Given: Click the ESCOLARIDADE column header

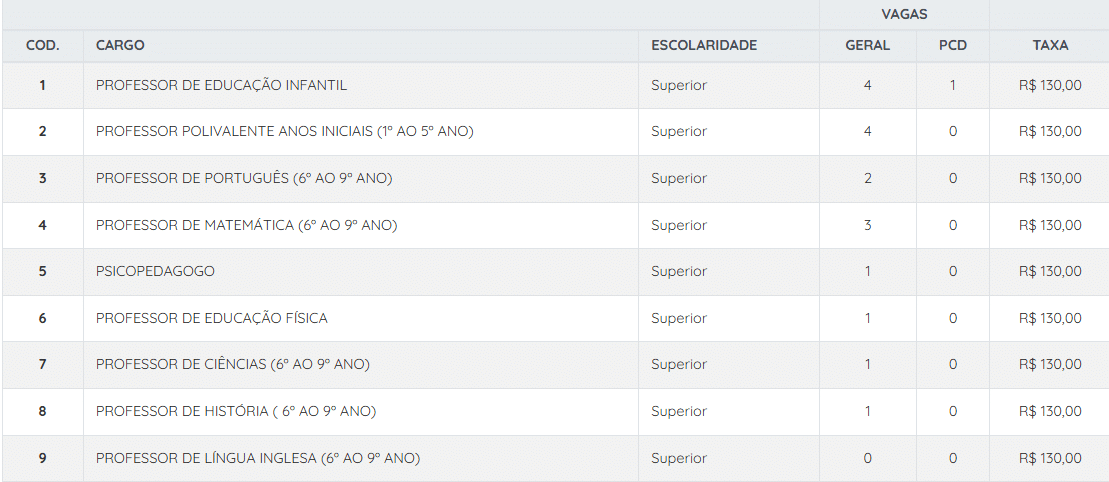Looking at the screenshot, I should point(703,45).
